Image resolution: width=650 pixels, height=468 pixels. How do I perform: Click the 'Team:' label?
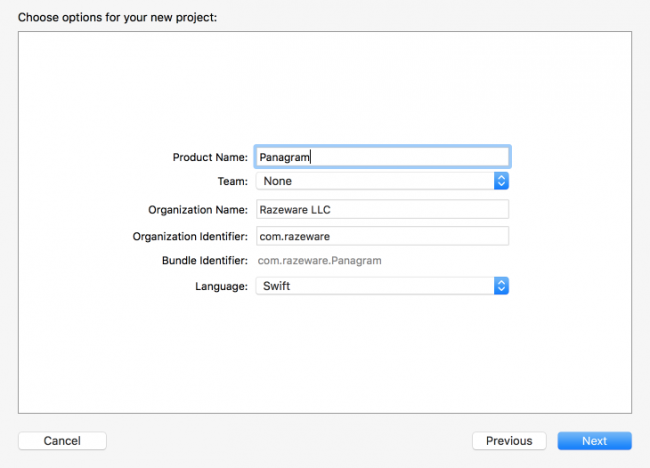point(232,181)
